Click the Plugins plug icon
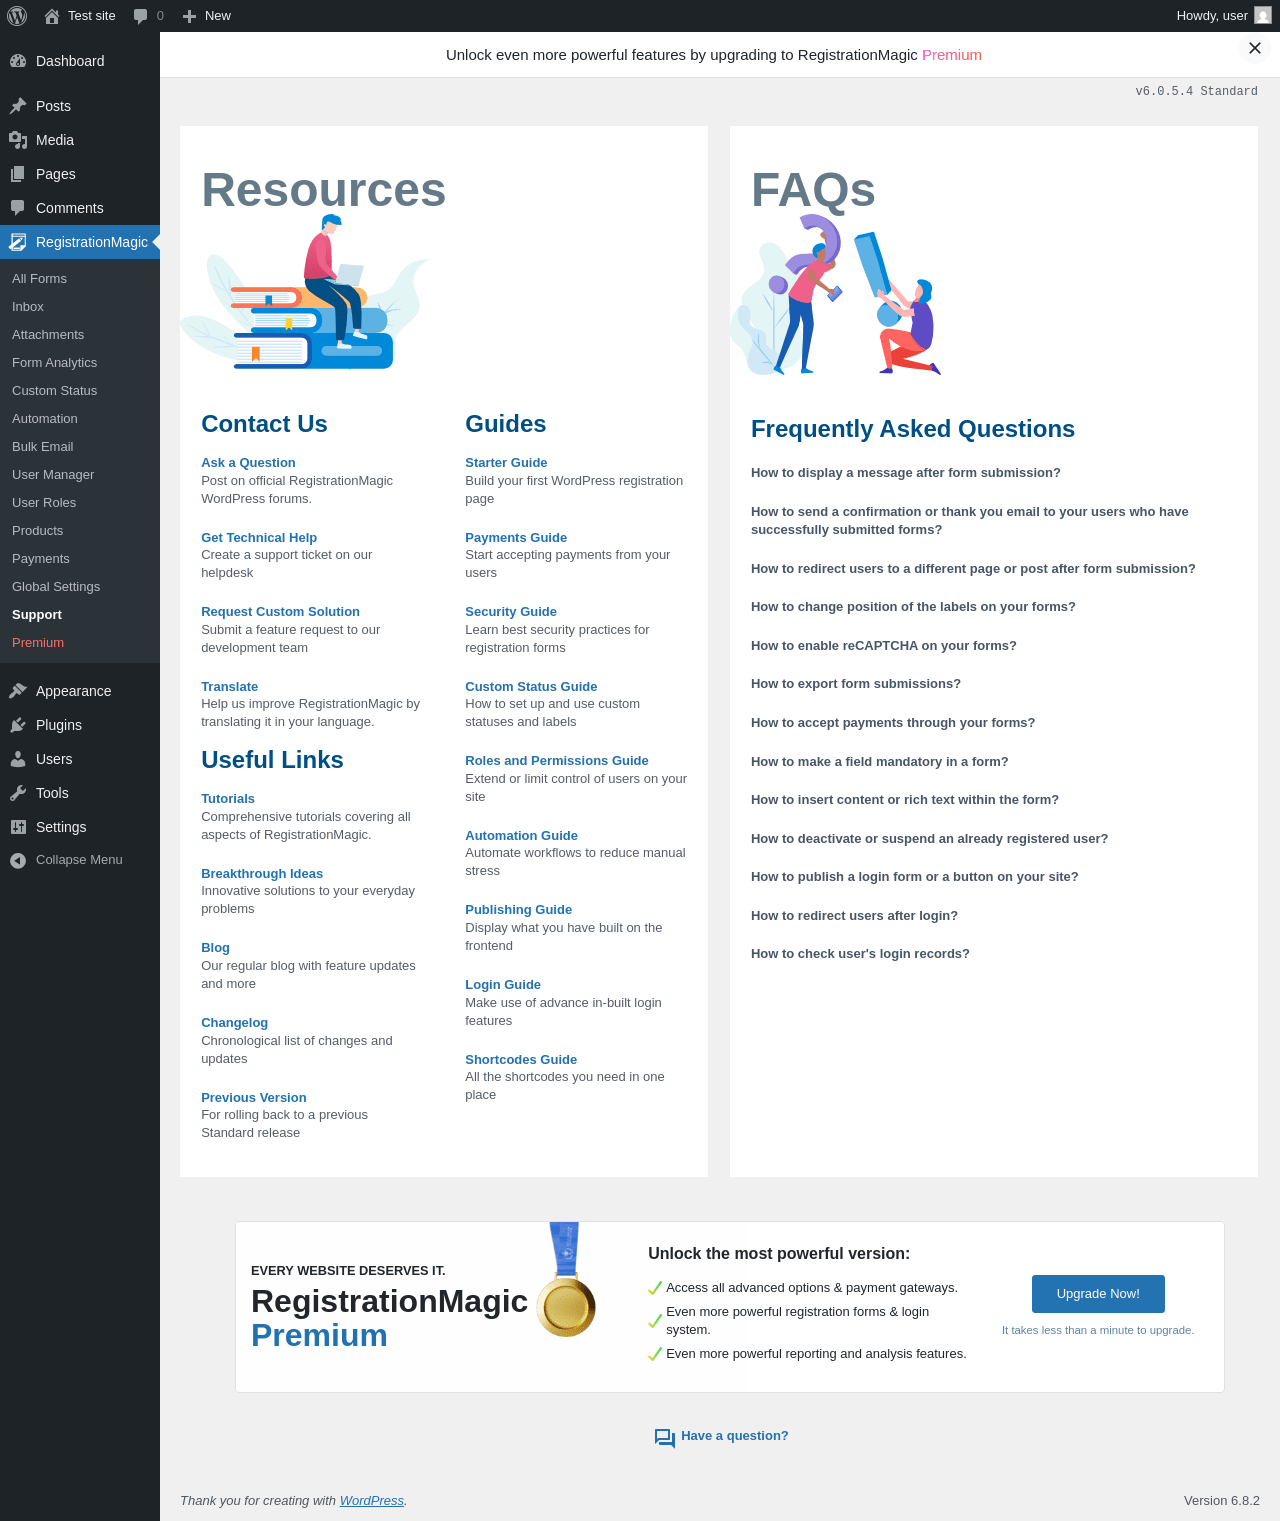1280x1521 pixels. click(x=18, y=725)
